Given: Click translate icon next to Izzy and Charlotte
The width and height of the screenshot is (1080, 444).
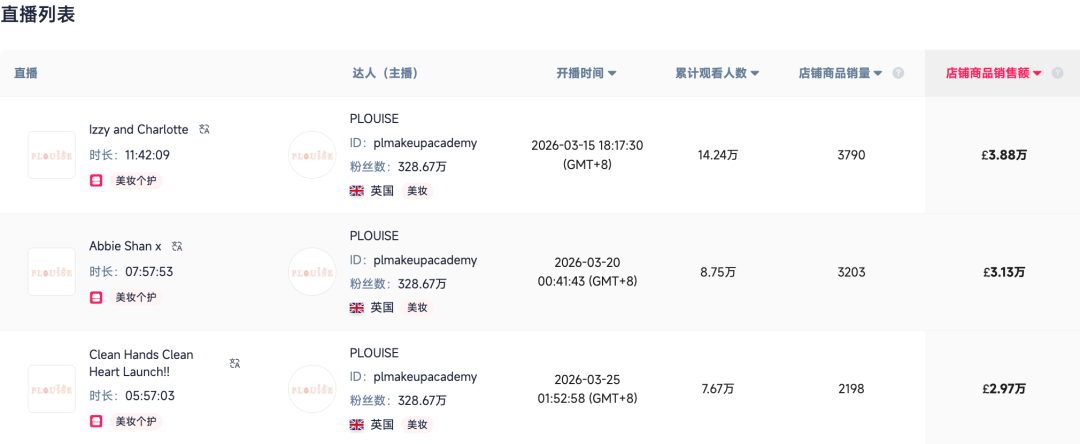Looking at the screenshot, I should (x=205, y=129).
